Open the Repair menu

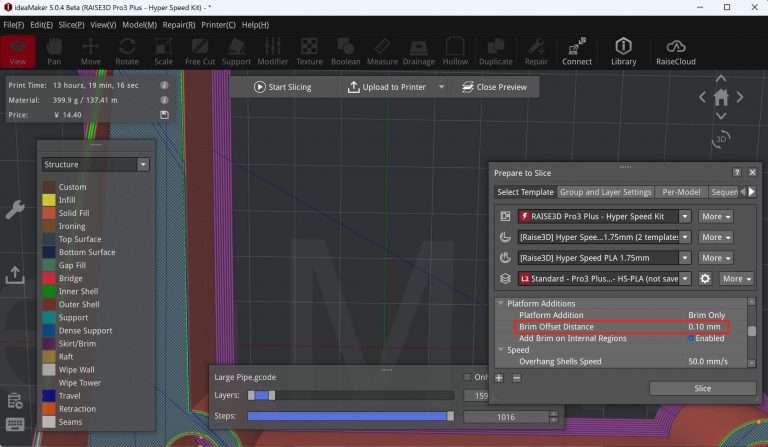(x=179, y=24)
